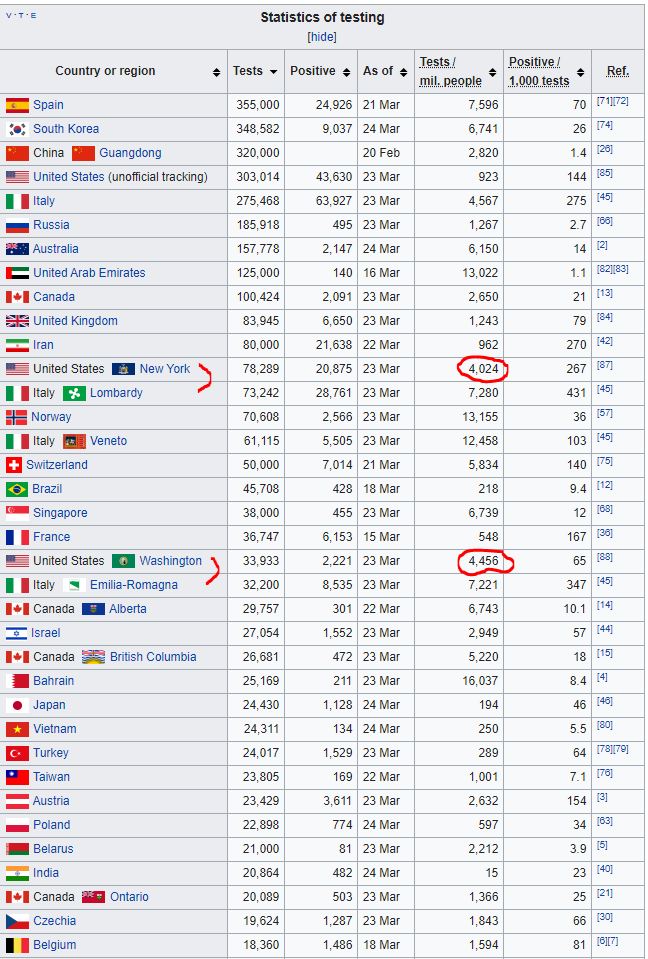Click the Australia flag icon
This screenshot has width=648, height=959.
(17, 249)
